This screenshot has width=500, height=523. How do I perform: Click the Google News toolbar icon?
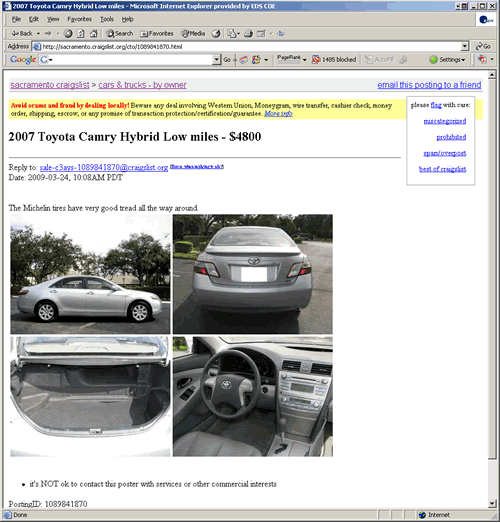coord(244,60)
